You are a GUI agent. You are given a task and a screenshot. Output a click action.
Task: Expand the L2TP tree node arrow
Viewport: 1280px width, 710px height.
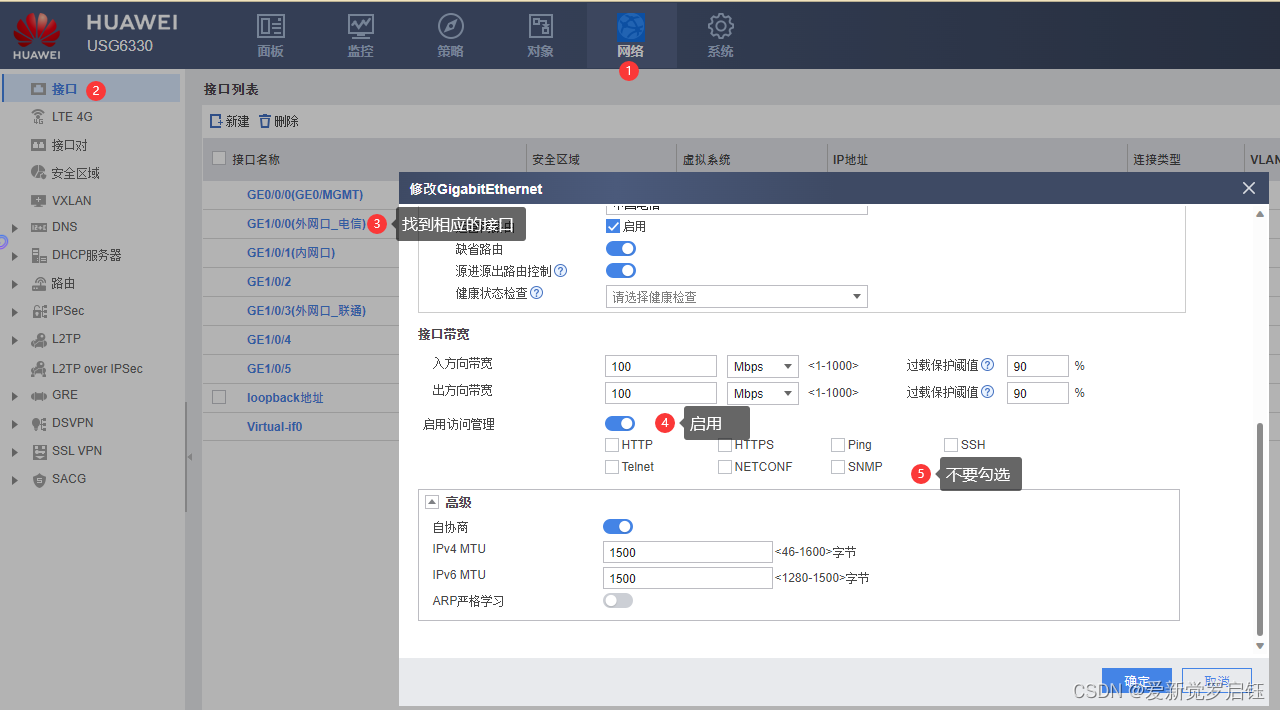pyautogui.click(x=14, y=341)
